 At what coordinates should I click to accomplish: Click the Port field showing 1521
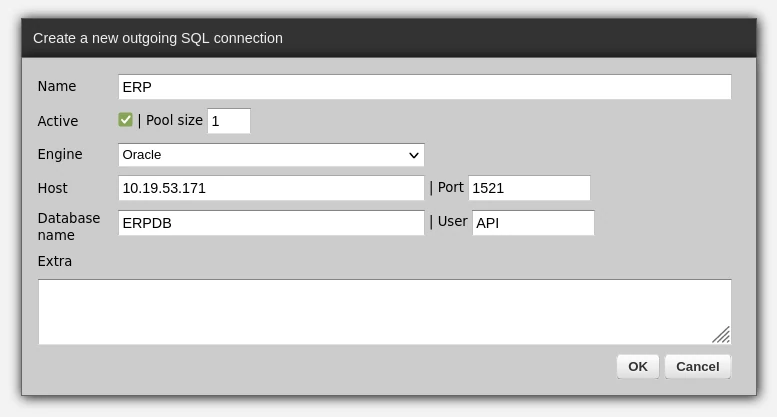click(x=529, y=188)
